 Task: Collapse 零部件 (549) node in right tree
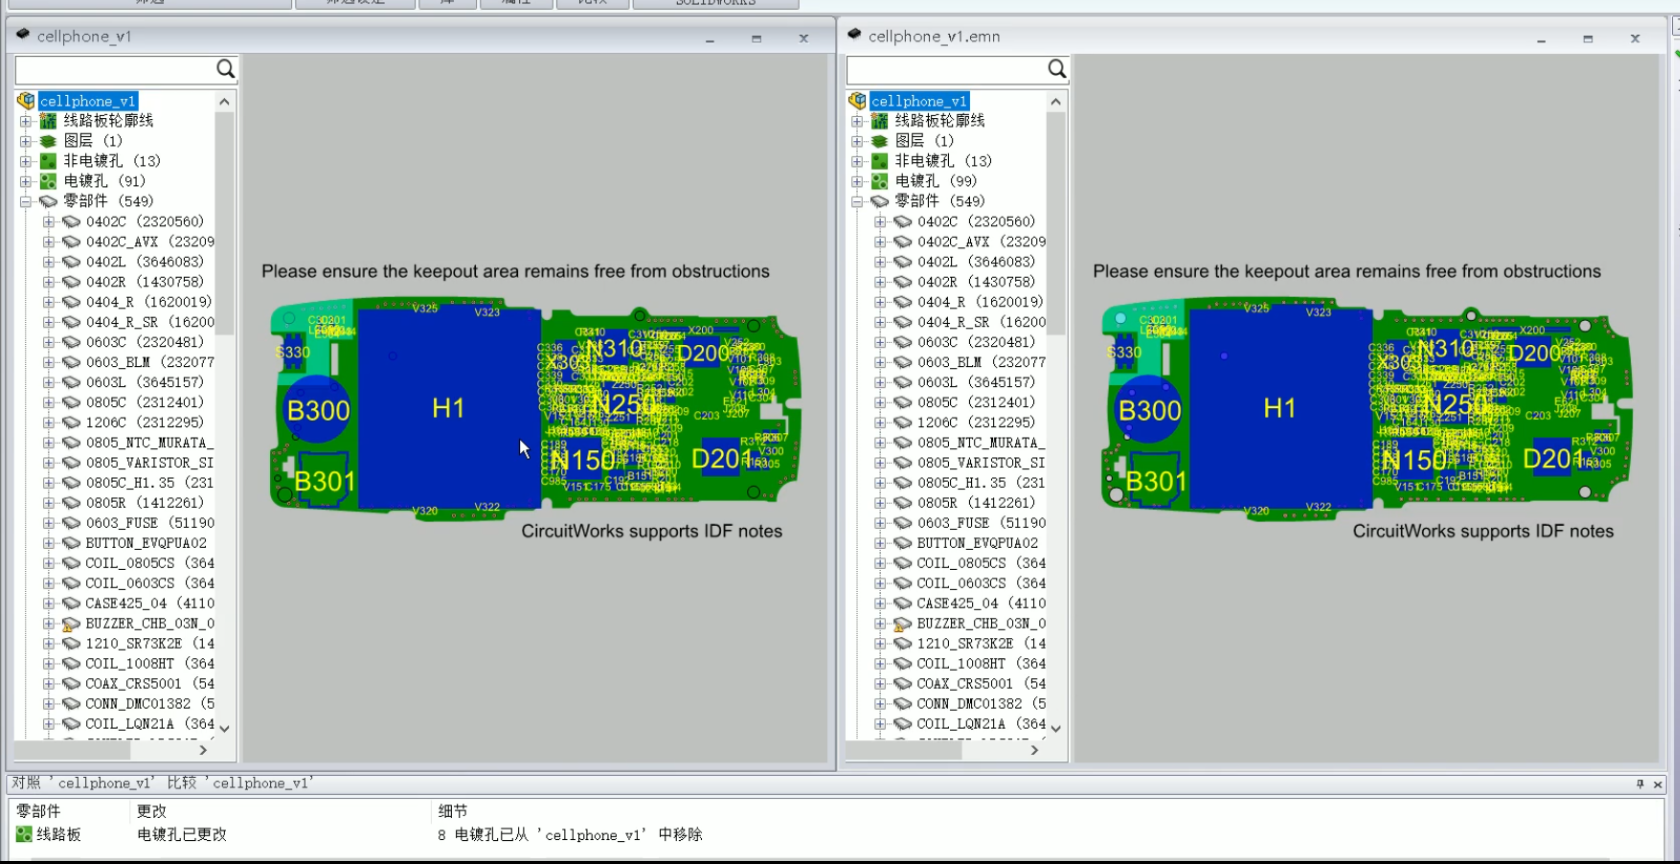click(x=857, y=201)
